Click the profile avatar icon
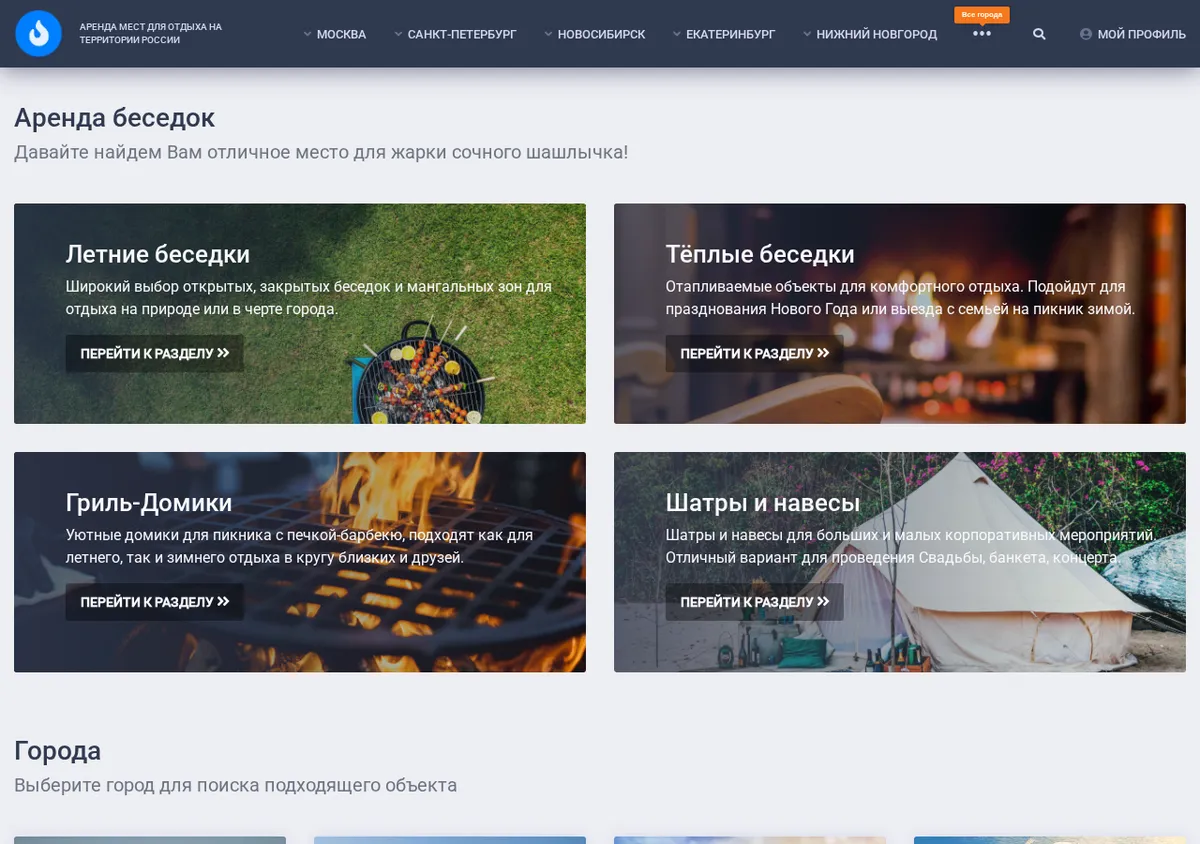 [x=1086, y=34]
